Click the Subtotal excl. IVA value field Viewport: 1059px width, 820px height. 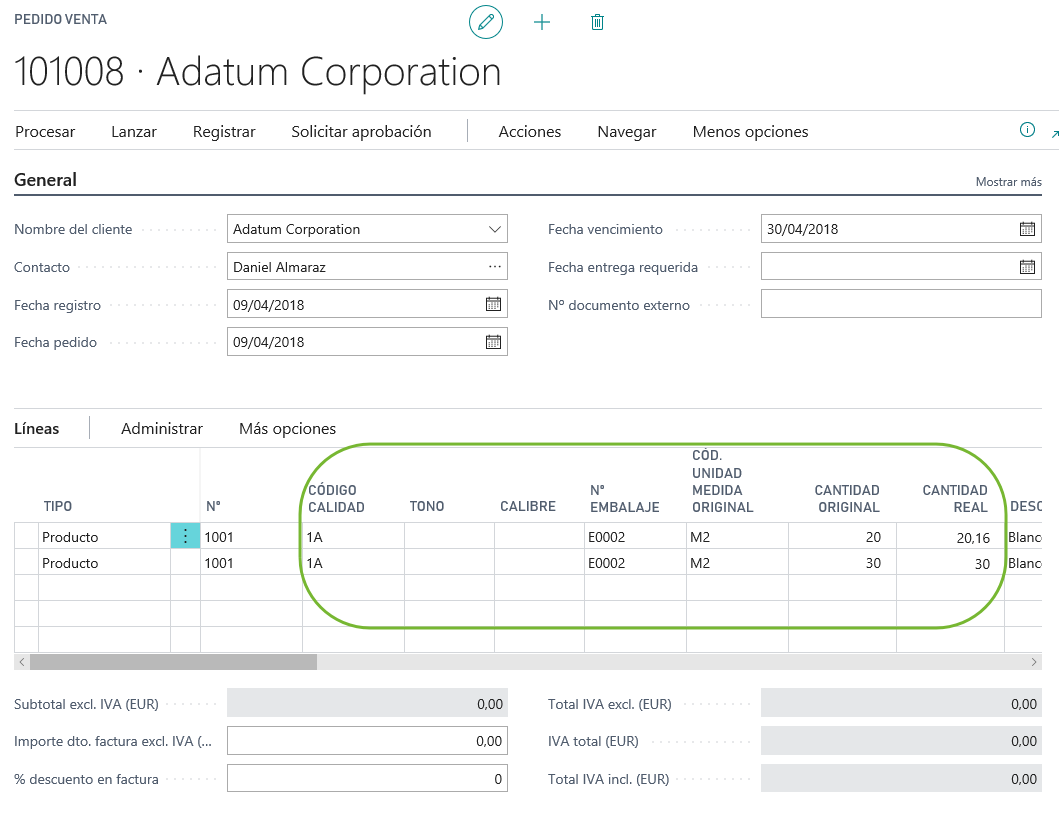tap(367, 703)
